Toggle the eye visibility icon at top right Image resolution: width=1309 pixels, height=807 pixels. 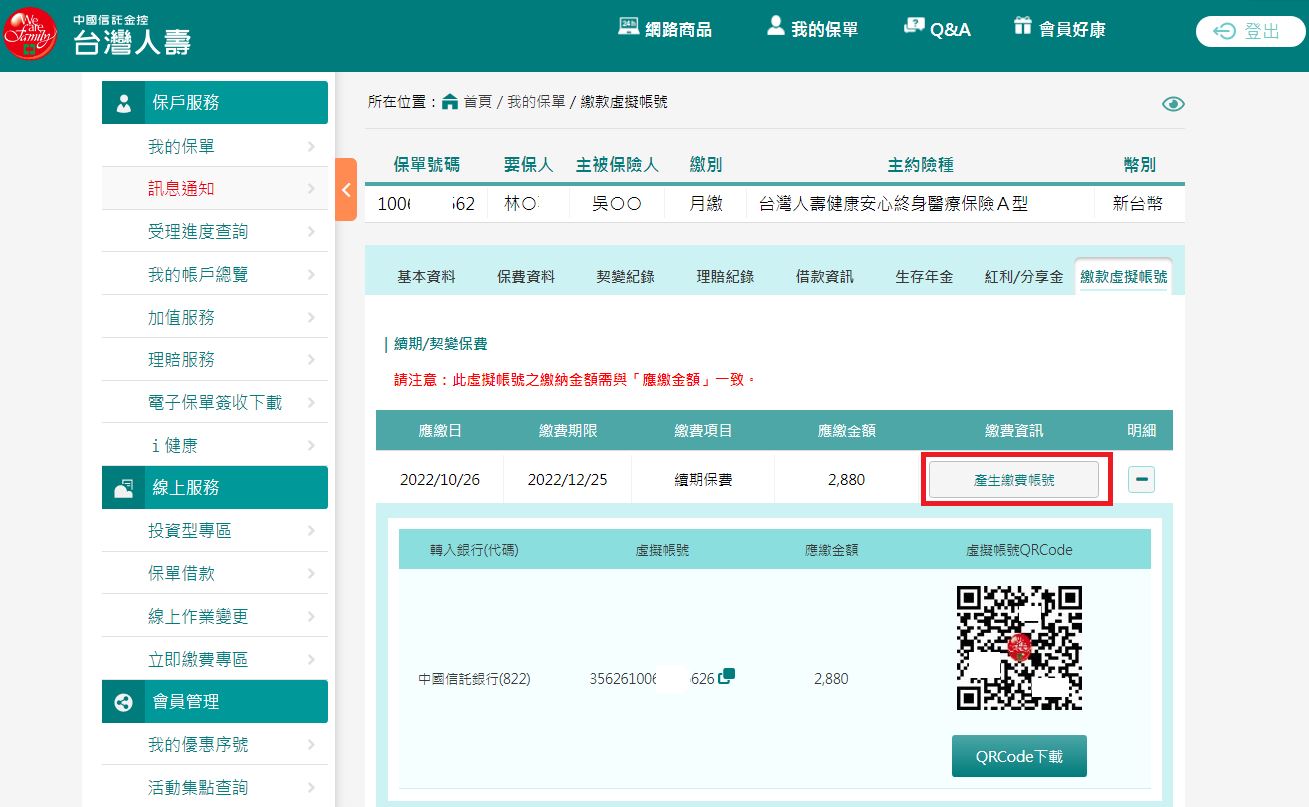(x=1173, y=104)
